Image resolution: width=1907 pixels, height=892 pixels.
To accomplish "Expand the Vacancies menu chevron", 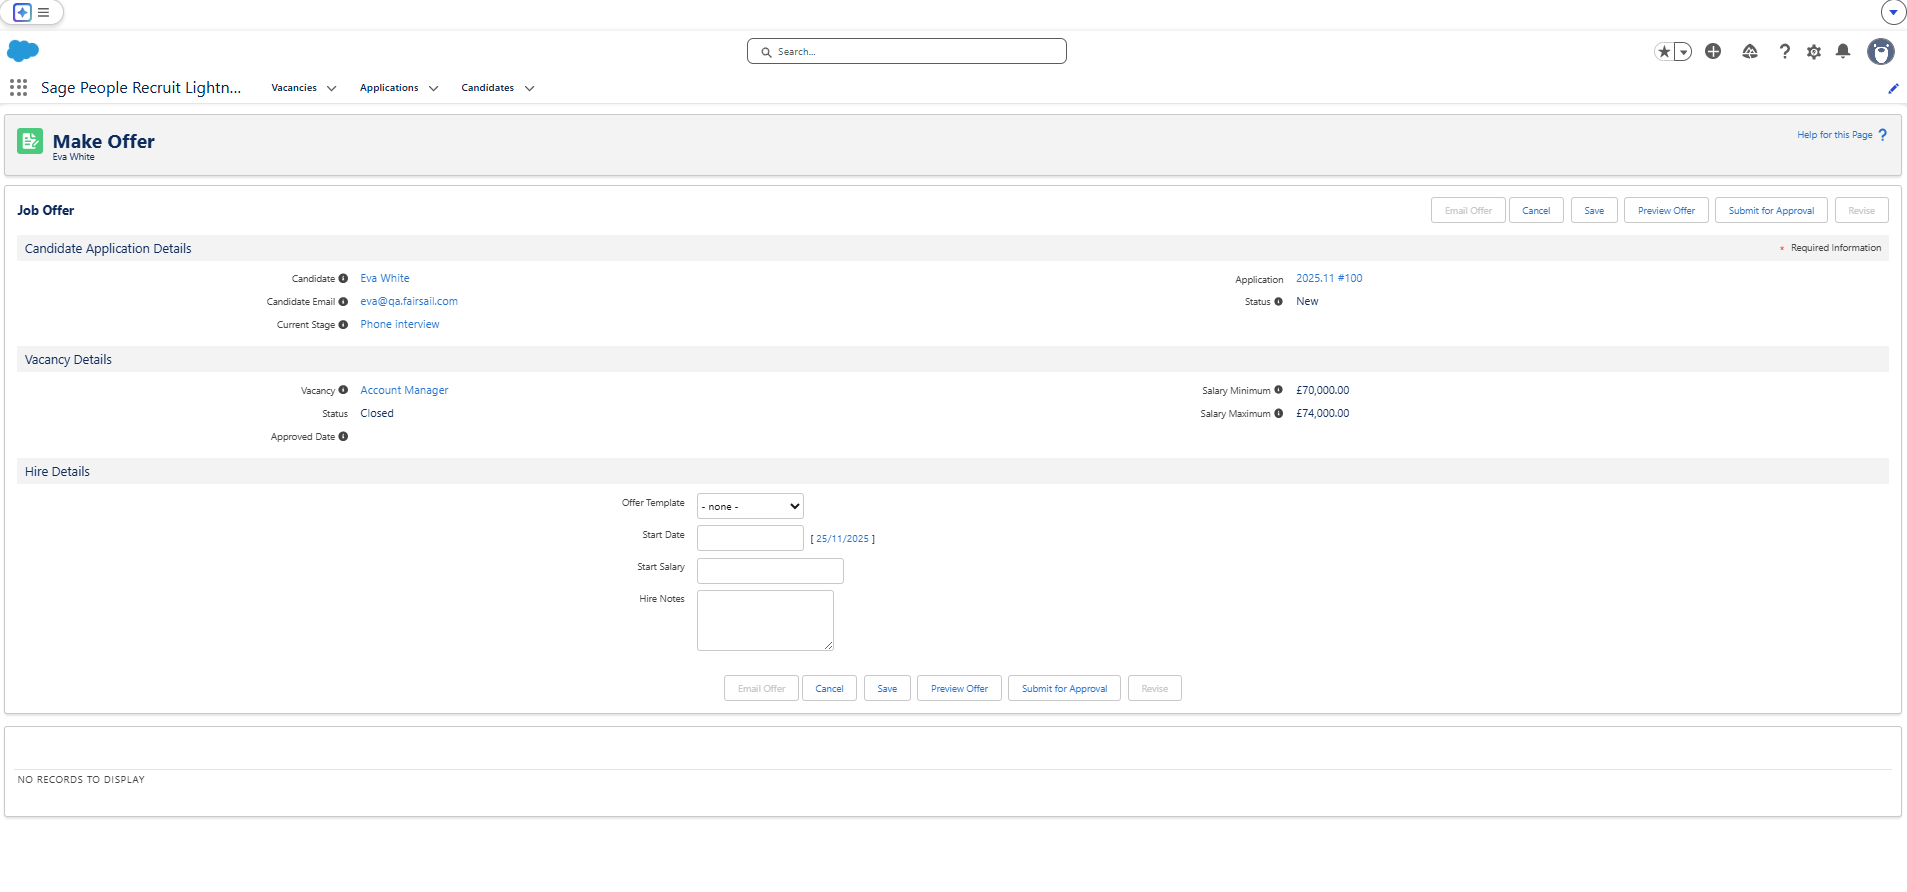I will [331, 89].
